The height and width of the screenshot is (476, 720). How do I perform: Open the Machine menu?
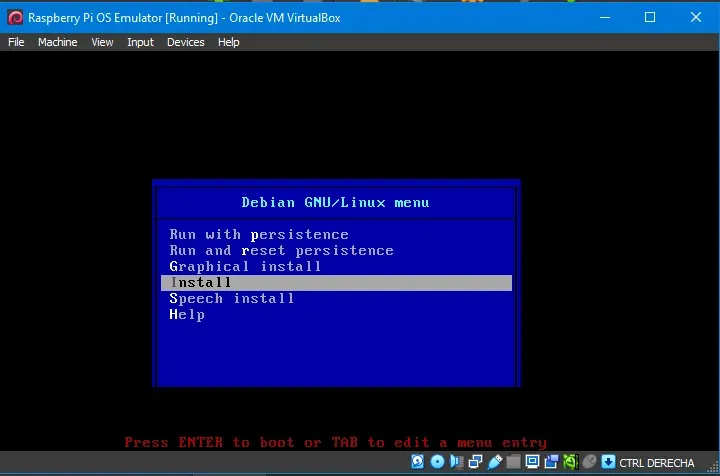[57, 42]
